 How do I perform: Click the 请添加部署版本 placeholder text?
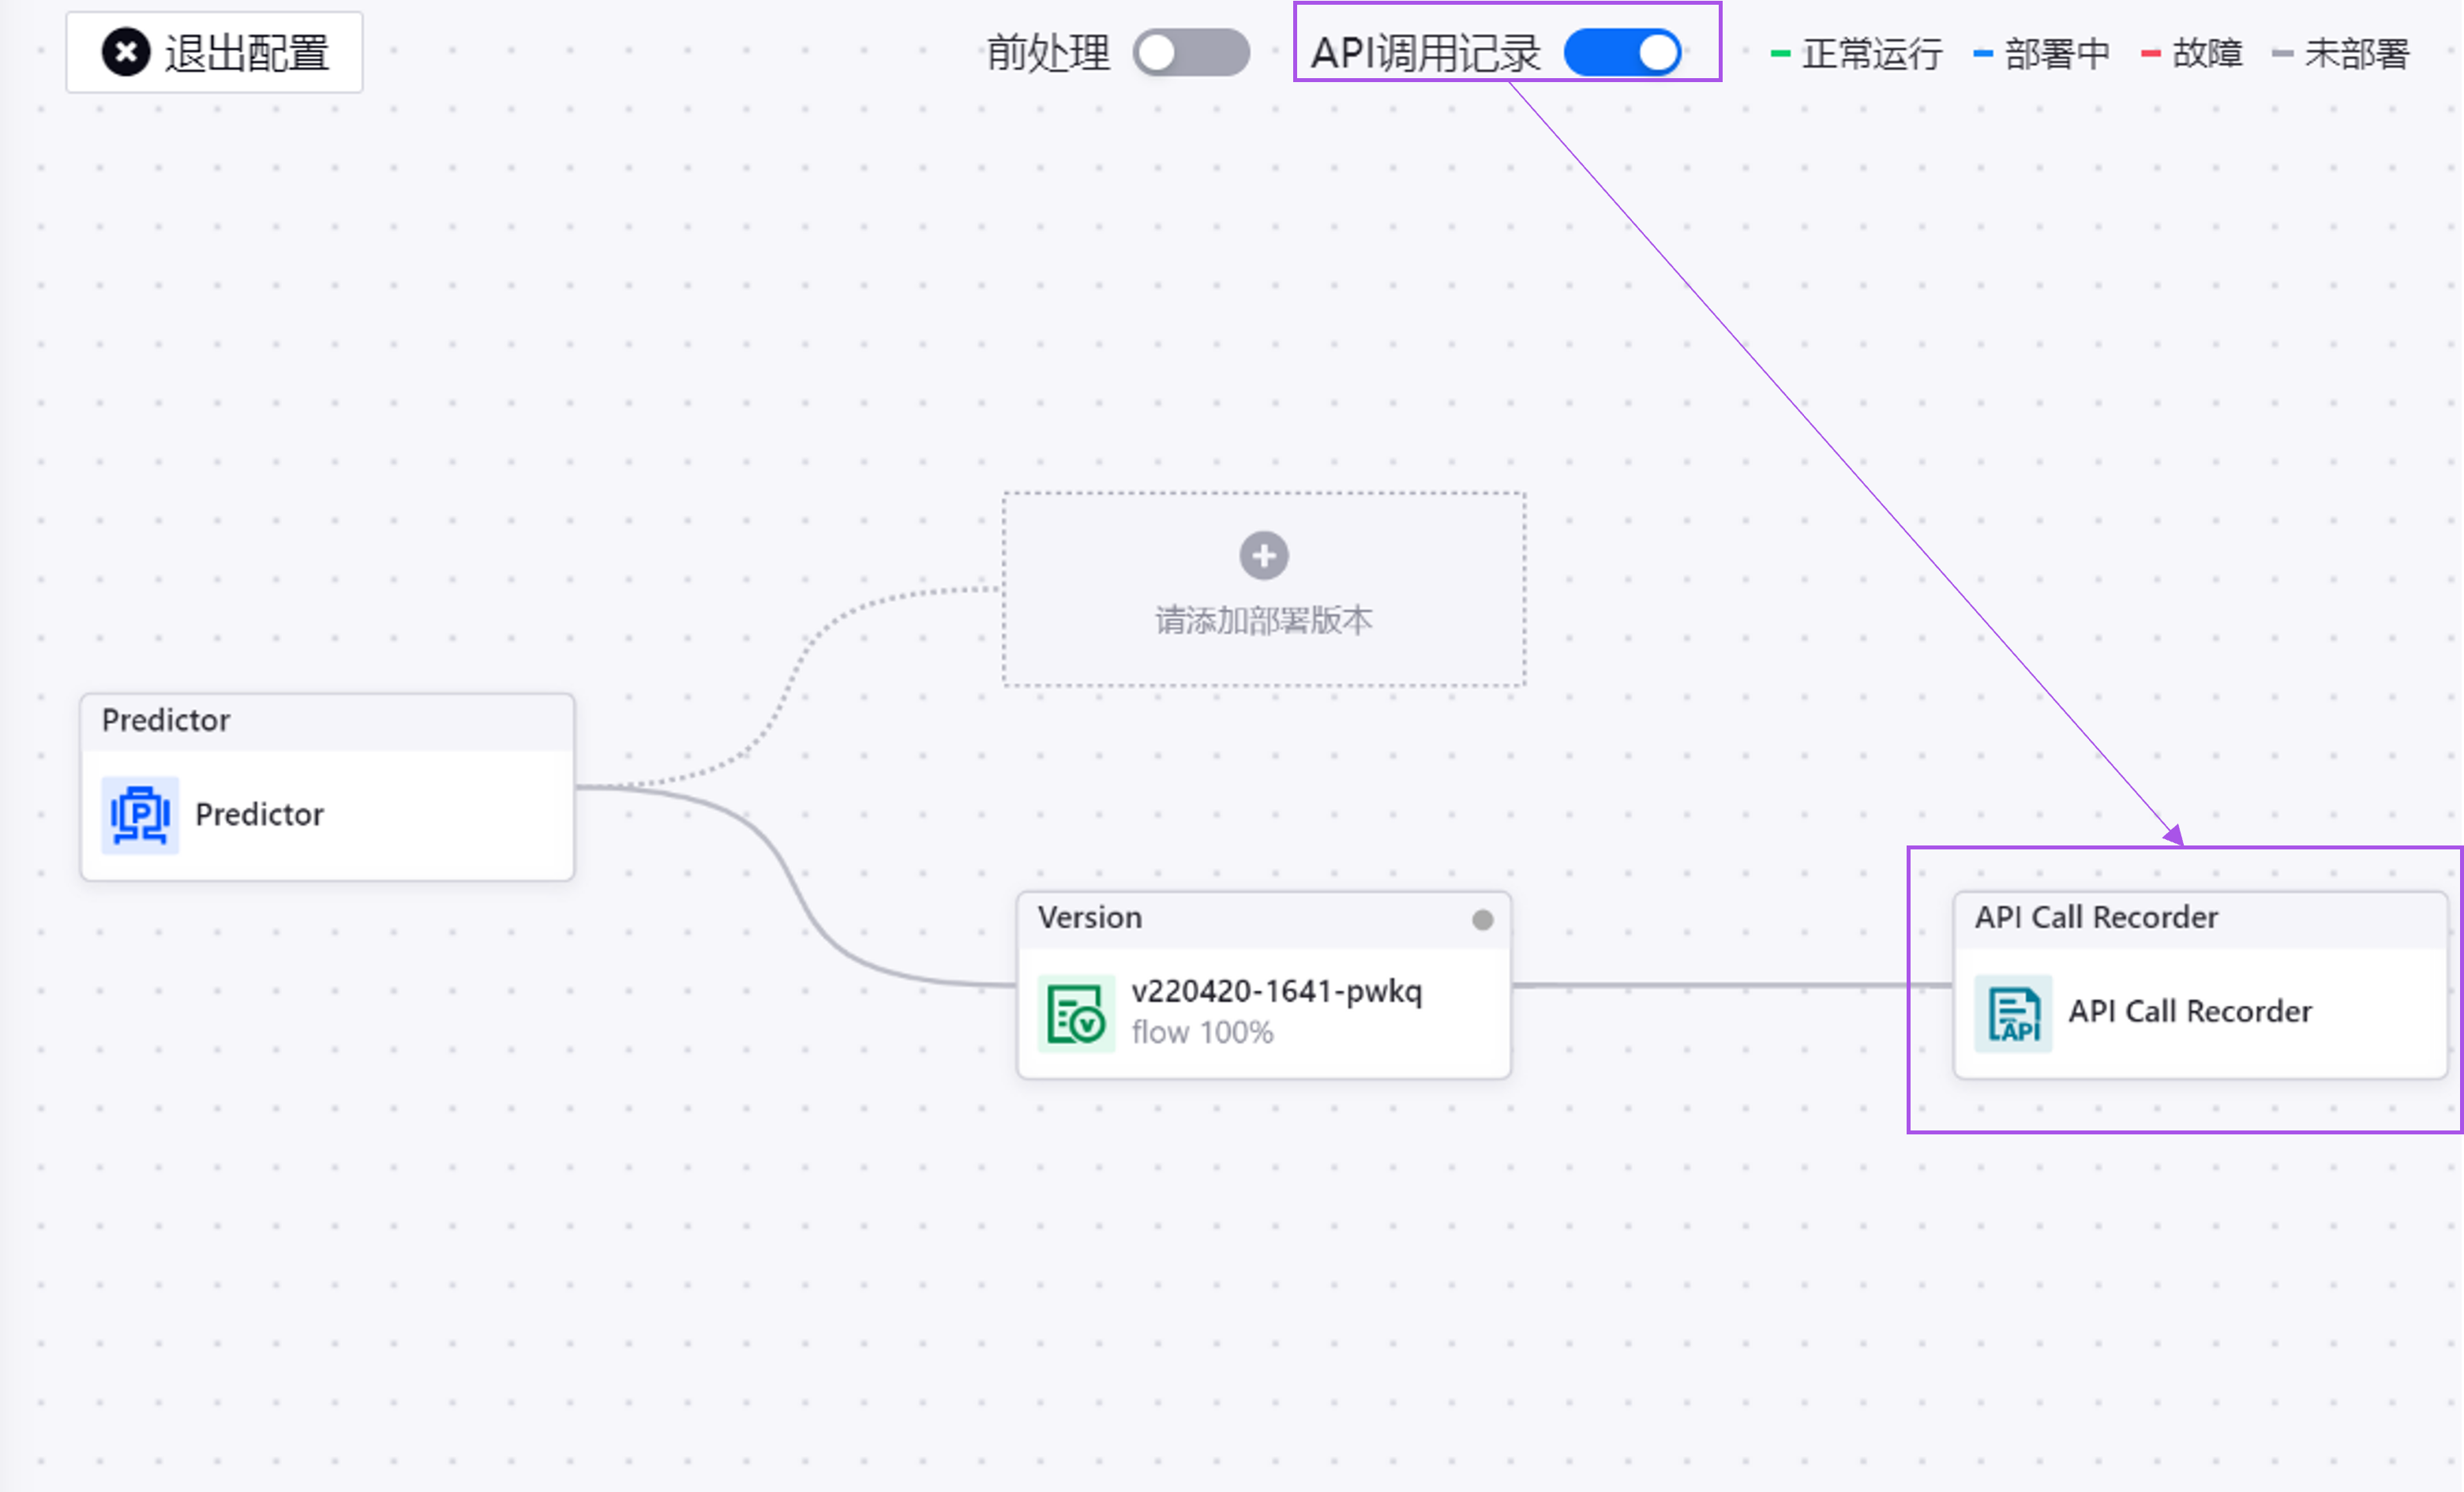pos(1264,620)
